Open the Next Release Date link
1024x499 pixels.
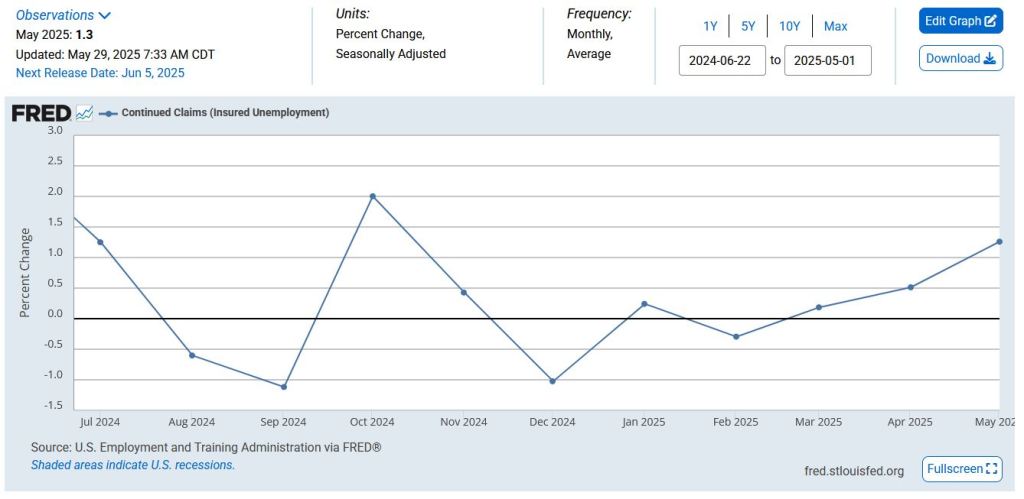100,73
